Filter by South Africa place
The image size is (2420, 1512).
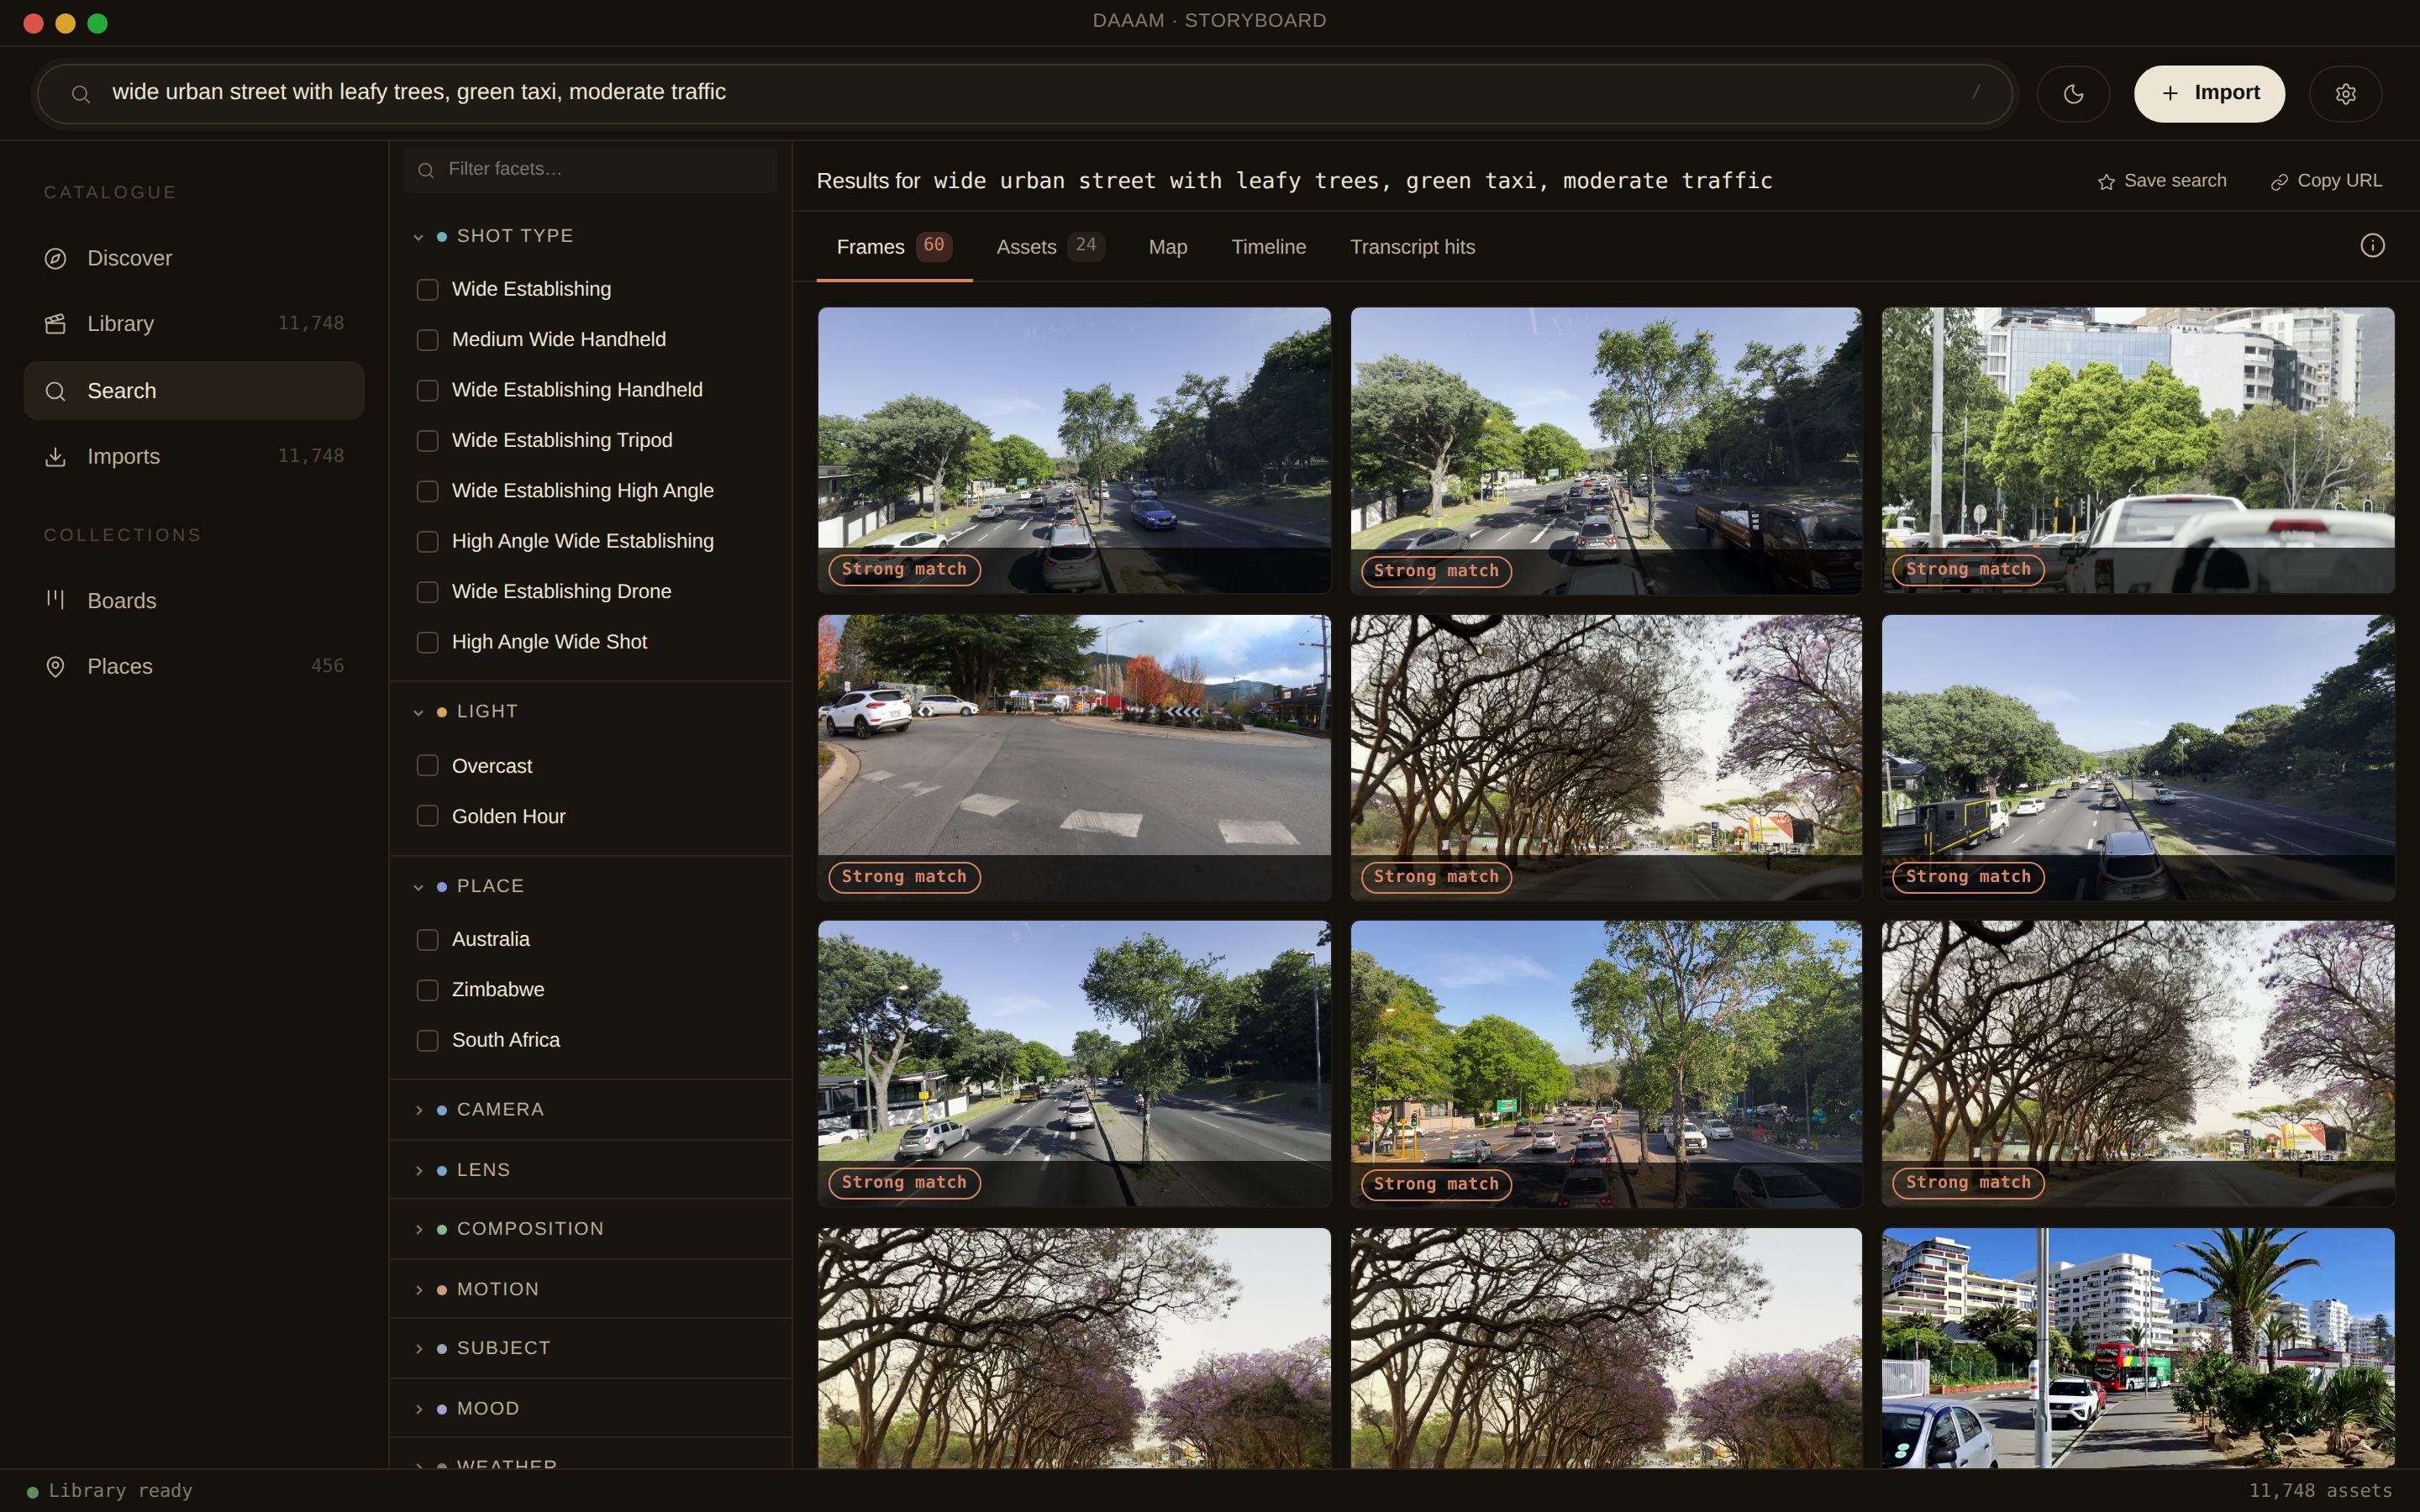428,1040
